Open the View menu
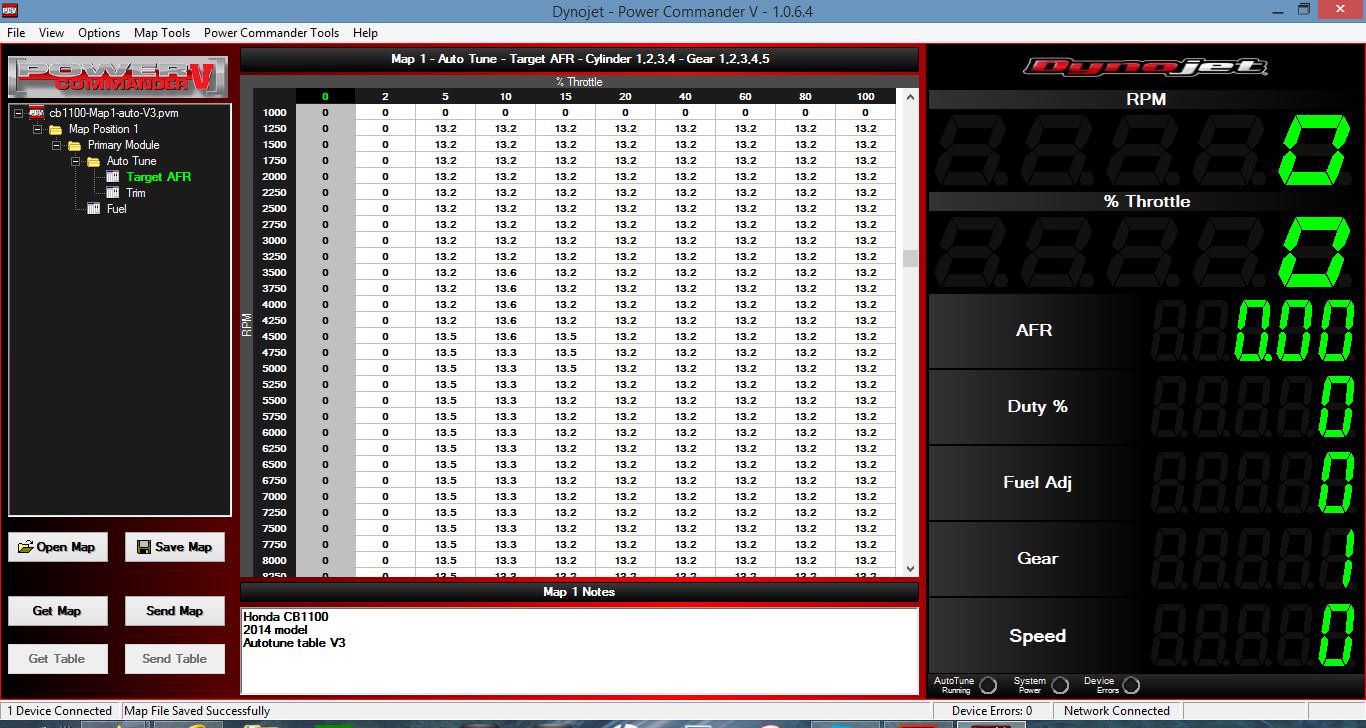The width and height of the screenshot is (1366, 728). pos(51,33)
